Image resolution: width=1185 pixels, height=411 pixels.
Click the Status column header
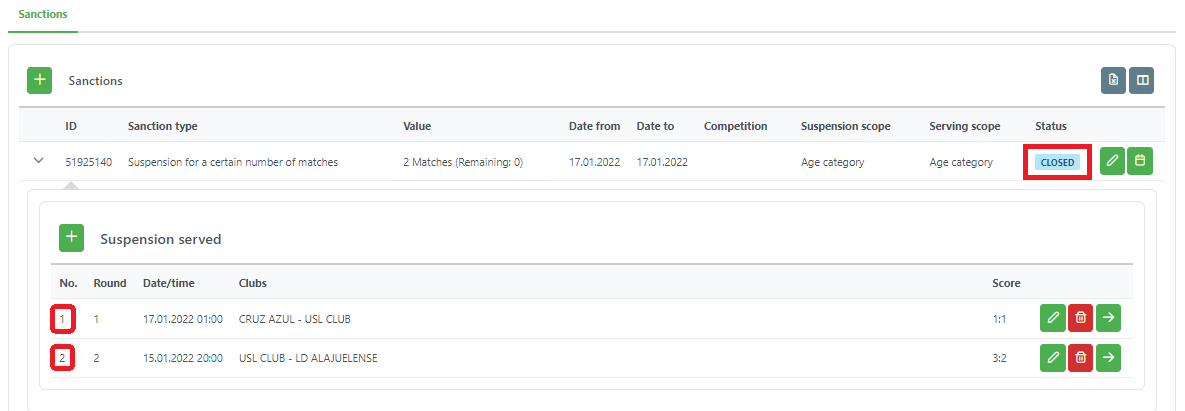pos(1050,126)
